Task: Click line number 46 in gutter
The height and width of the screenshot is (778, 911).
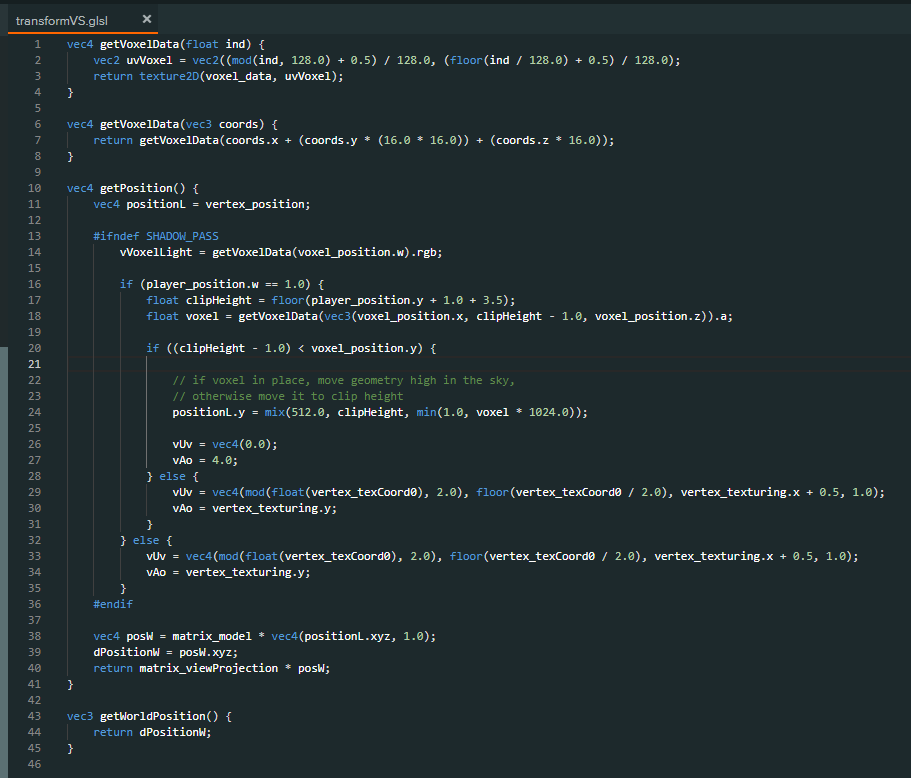Action: pos(35,765)
